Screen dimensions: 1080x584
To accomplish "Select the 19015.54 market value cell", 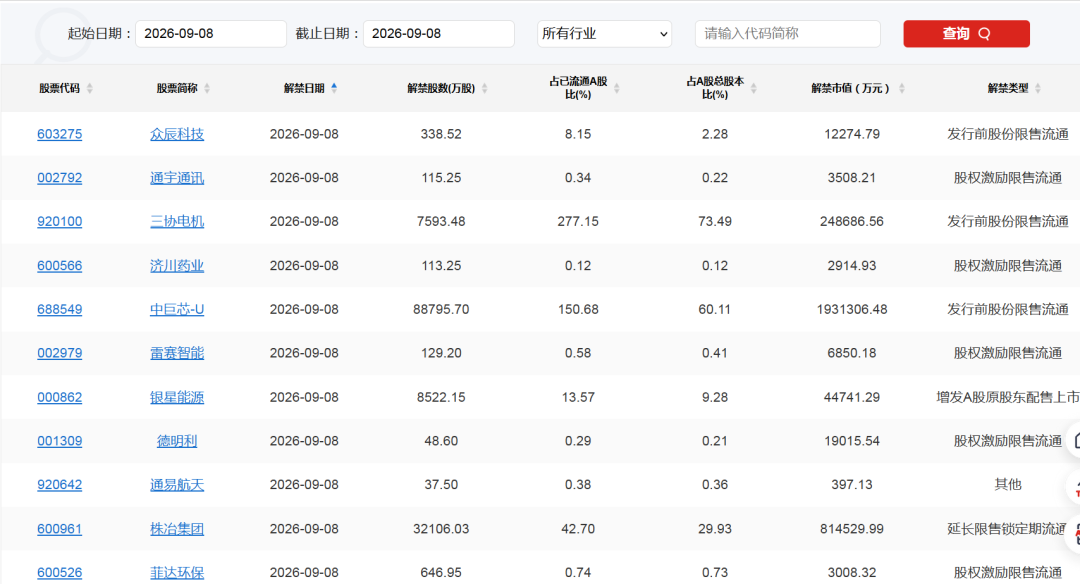I will (x=852, y=441).
